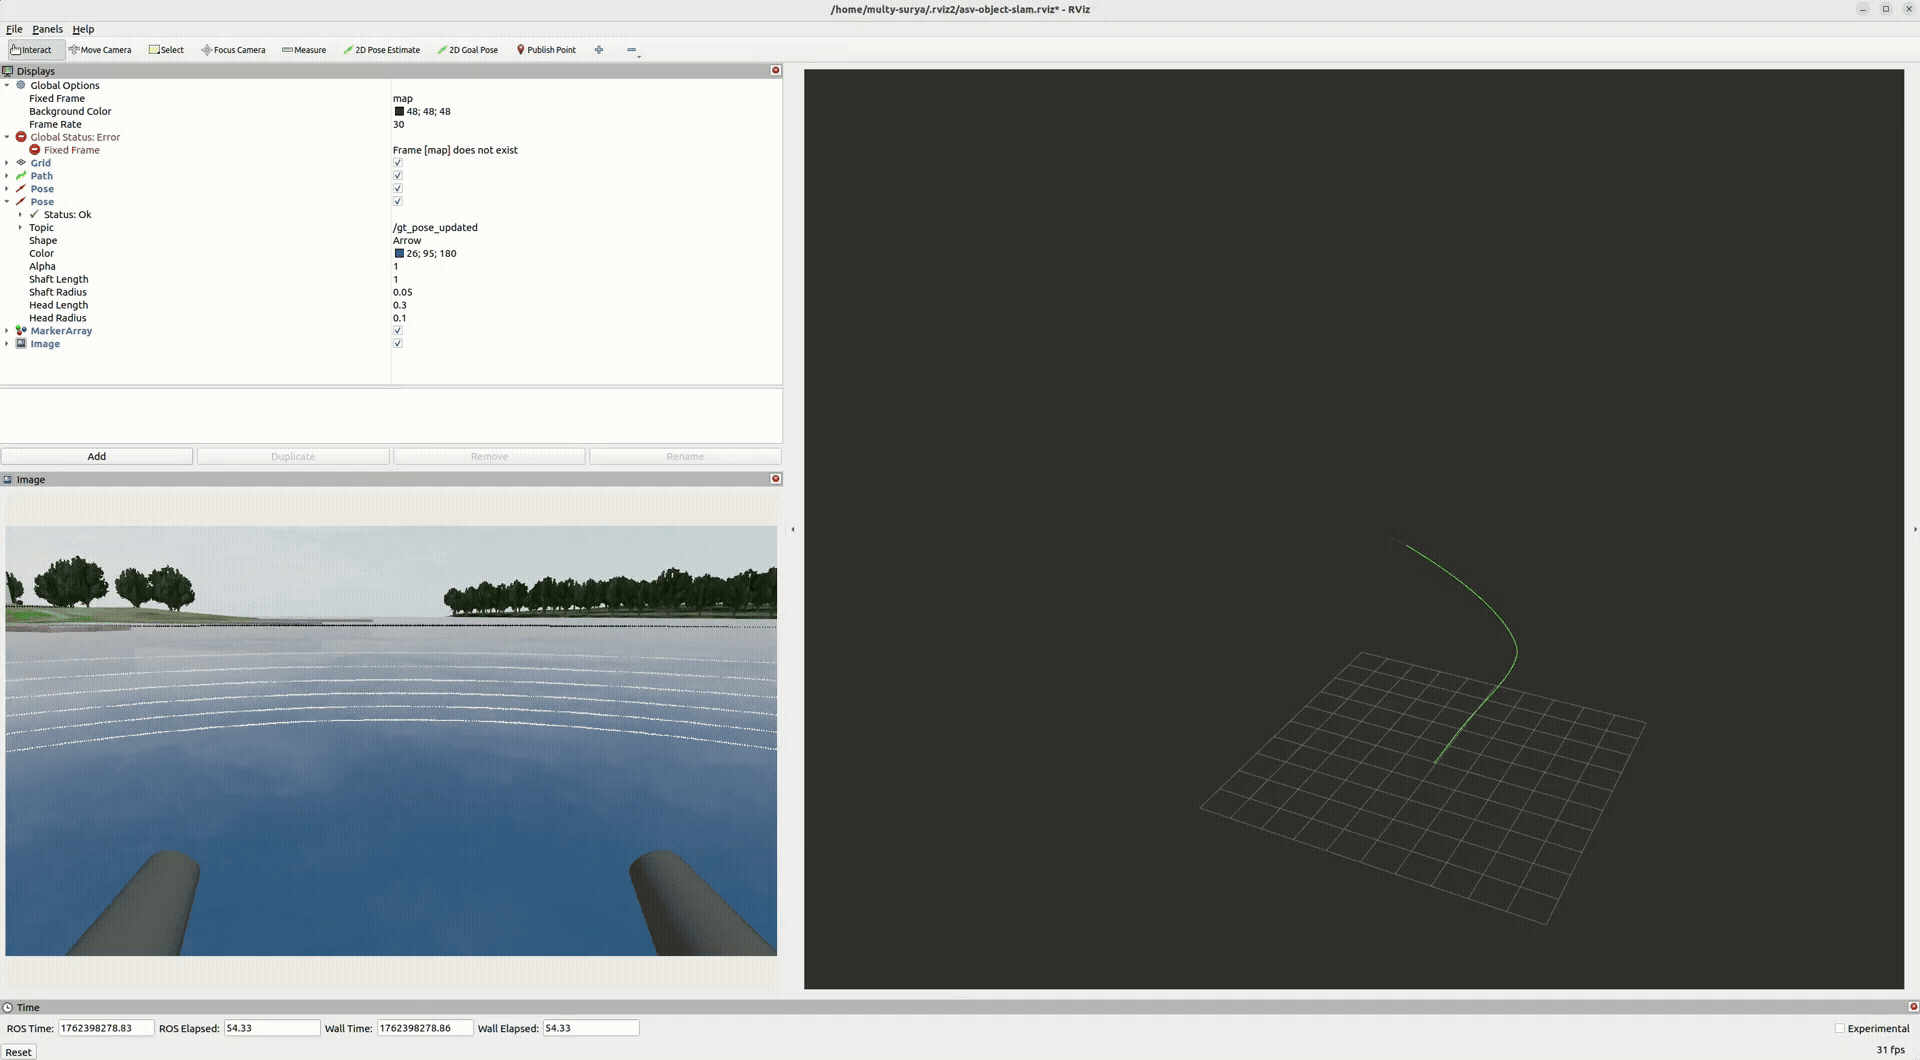Collapse the Global Options section

point(8,85)
